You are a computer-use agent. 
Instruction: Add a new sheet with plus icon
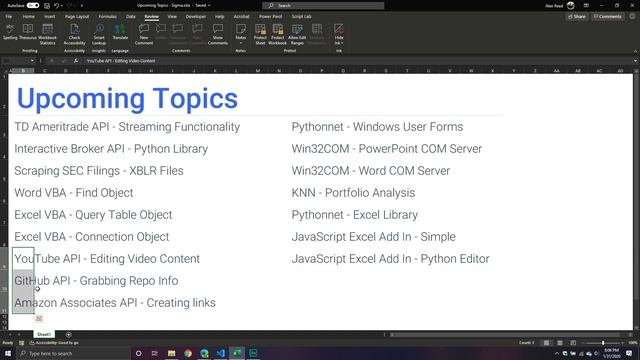click(x=68, y=334)
